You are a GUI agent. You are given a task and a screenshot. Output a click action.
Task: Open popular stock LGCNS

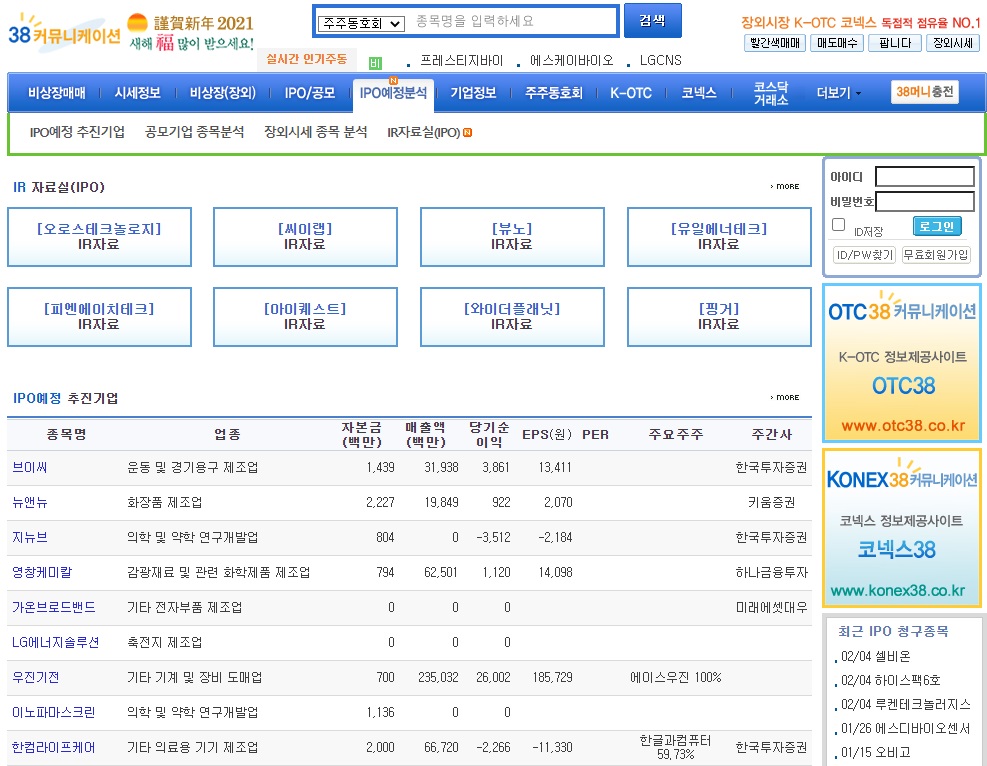coord(660,60)
